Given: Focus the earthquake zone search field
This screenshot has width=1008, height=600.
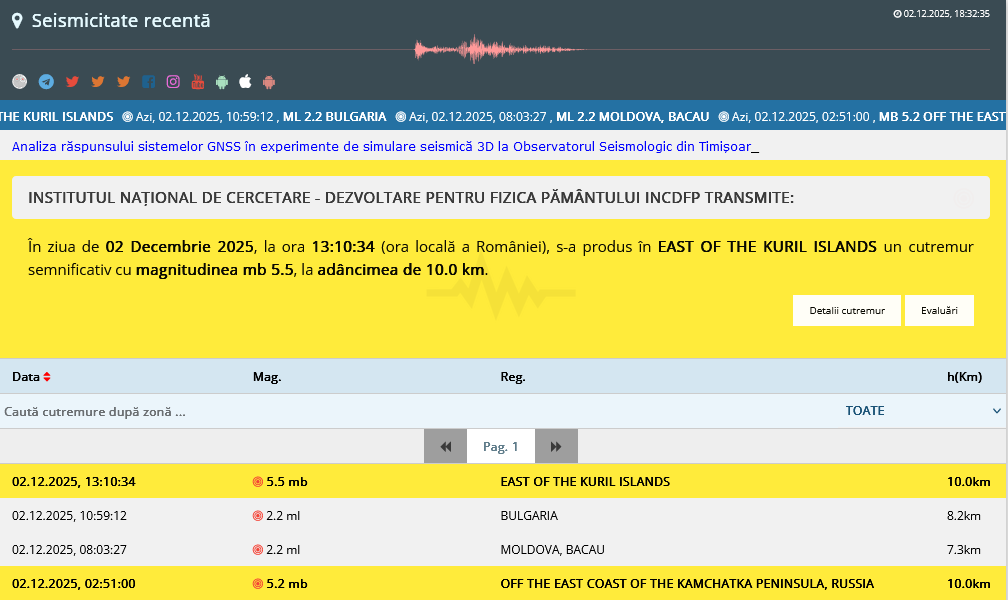Looking at the screenshot, I should tap(300, 411).
